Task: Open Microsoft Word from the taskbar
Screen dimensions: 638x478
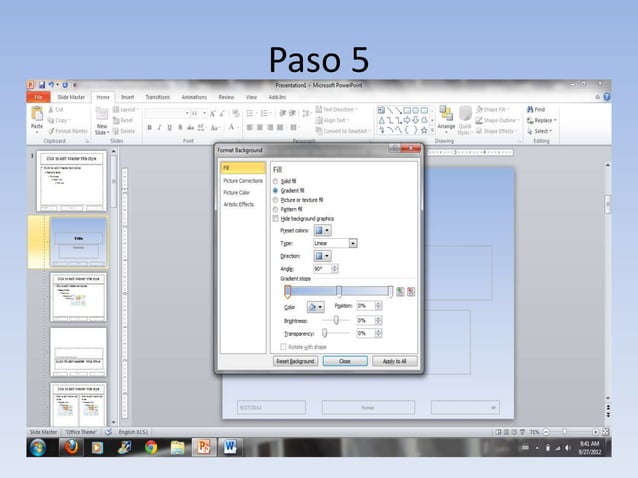Action: (x=230, y=447)
